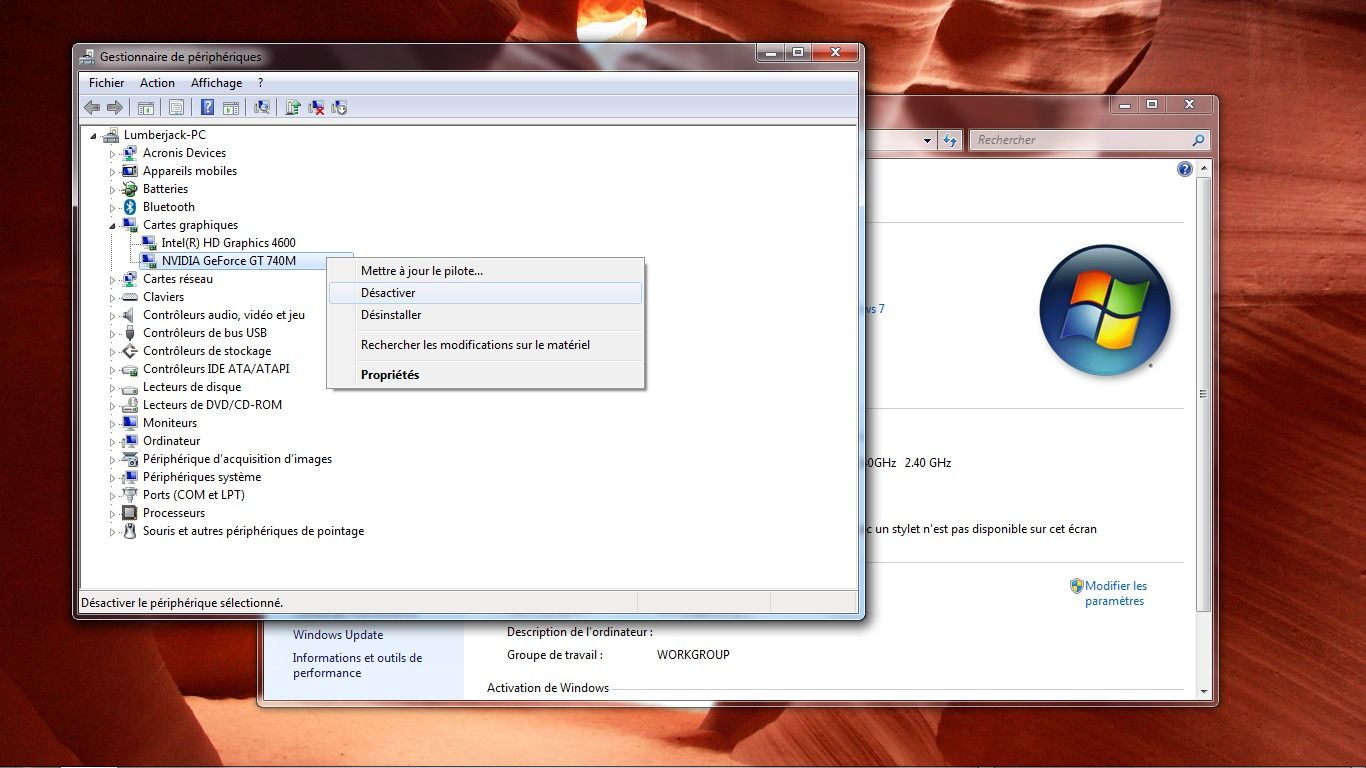The height and width of the screenshot is (768, 1366).
Task: Open Informations et outils de performance
Action: click(357, 665)
